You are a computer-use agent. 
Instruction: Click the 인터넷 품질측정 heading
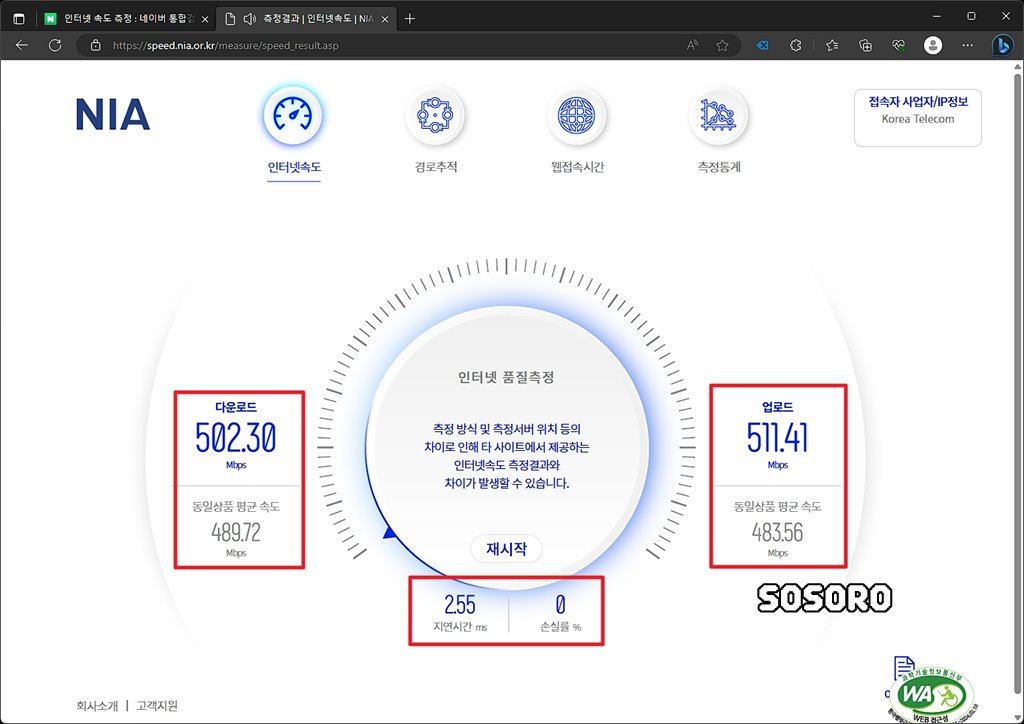506,377
